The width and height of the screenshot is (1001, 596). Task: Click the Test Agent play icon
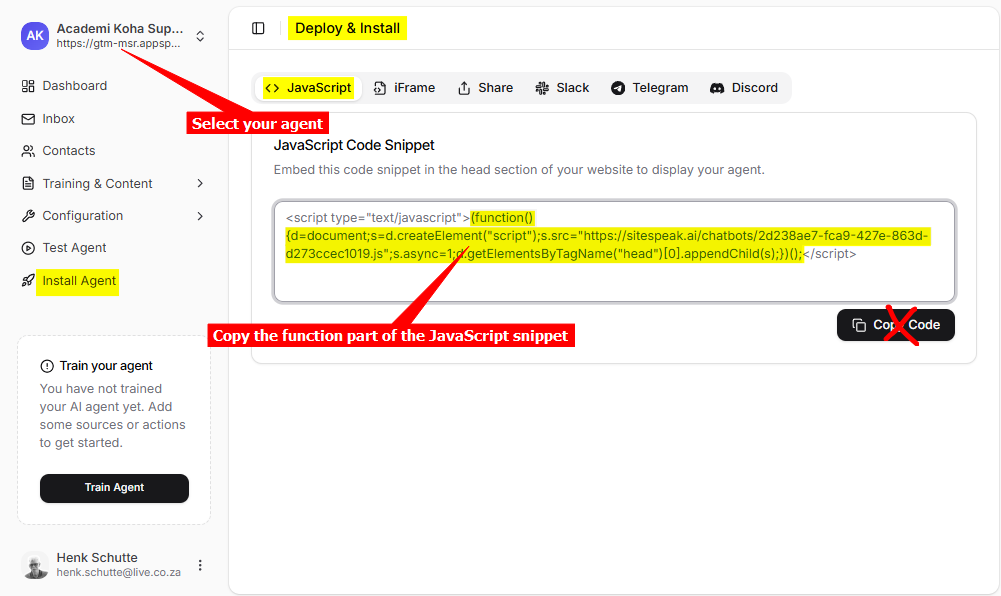[28, 248]
